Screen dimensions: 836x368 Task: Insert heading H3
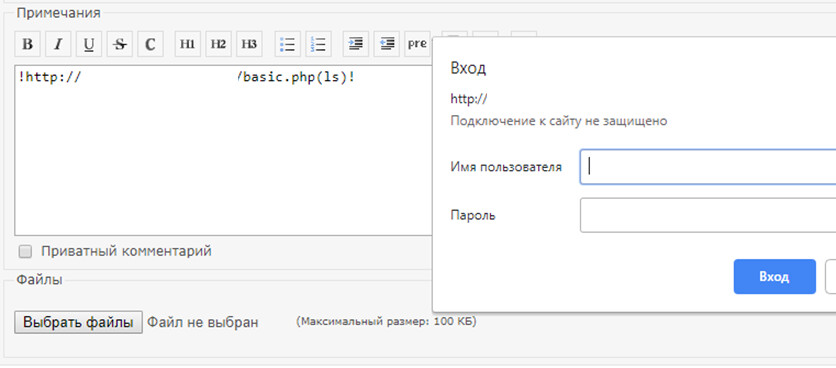pyautogui.click(x=249, y=44)
